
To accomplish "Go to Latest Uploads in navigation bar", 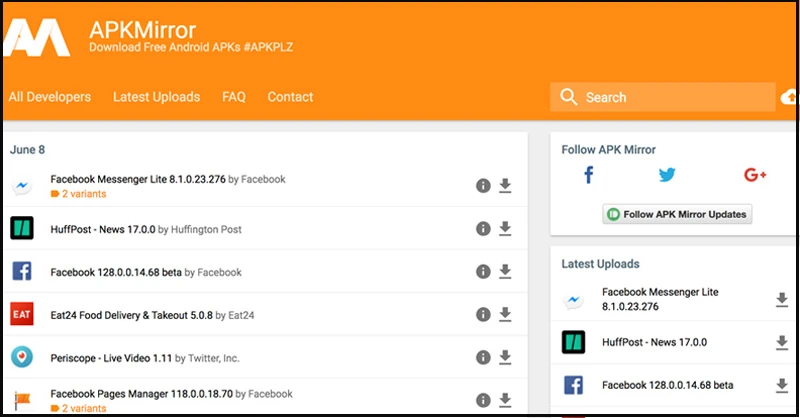I will [x=157, y=97].
